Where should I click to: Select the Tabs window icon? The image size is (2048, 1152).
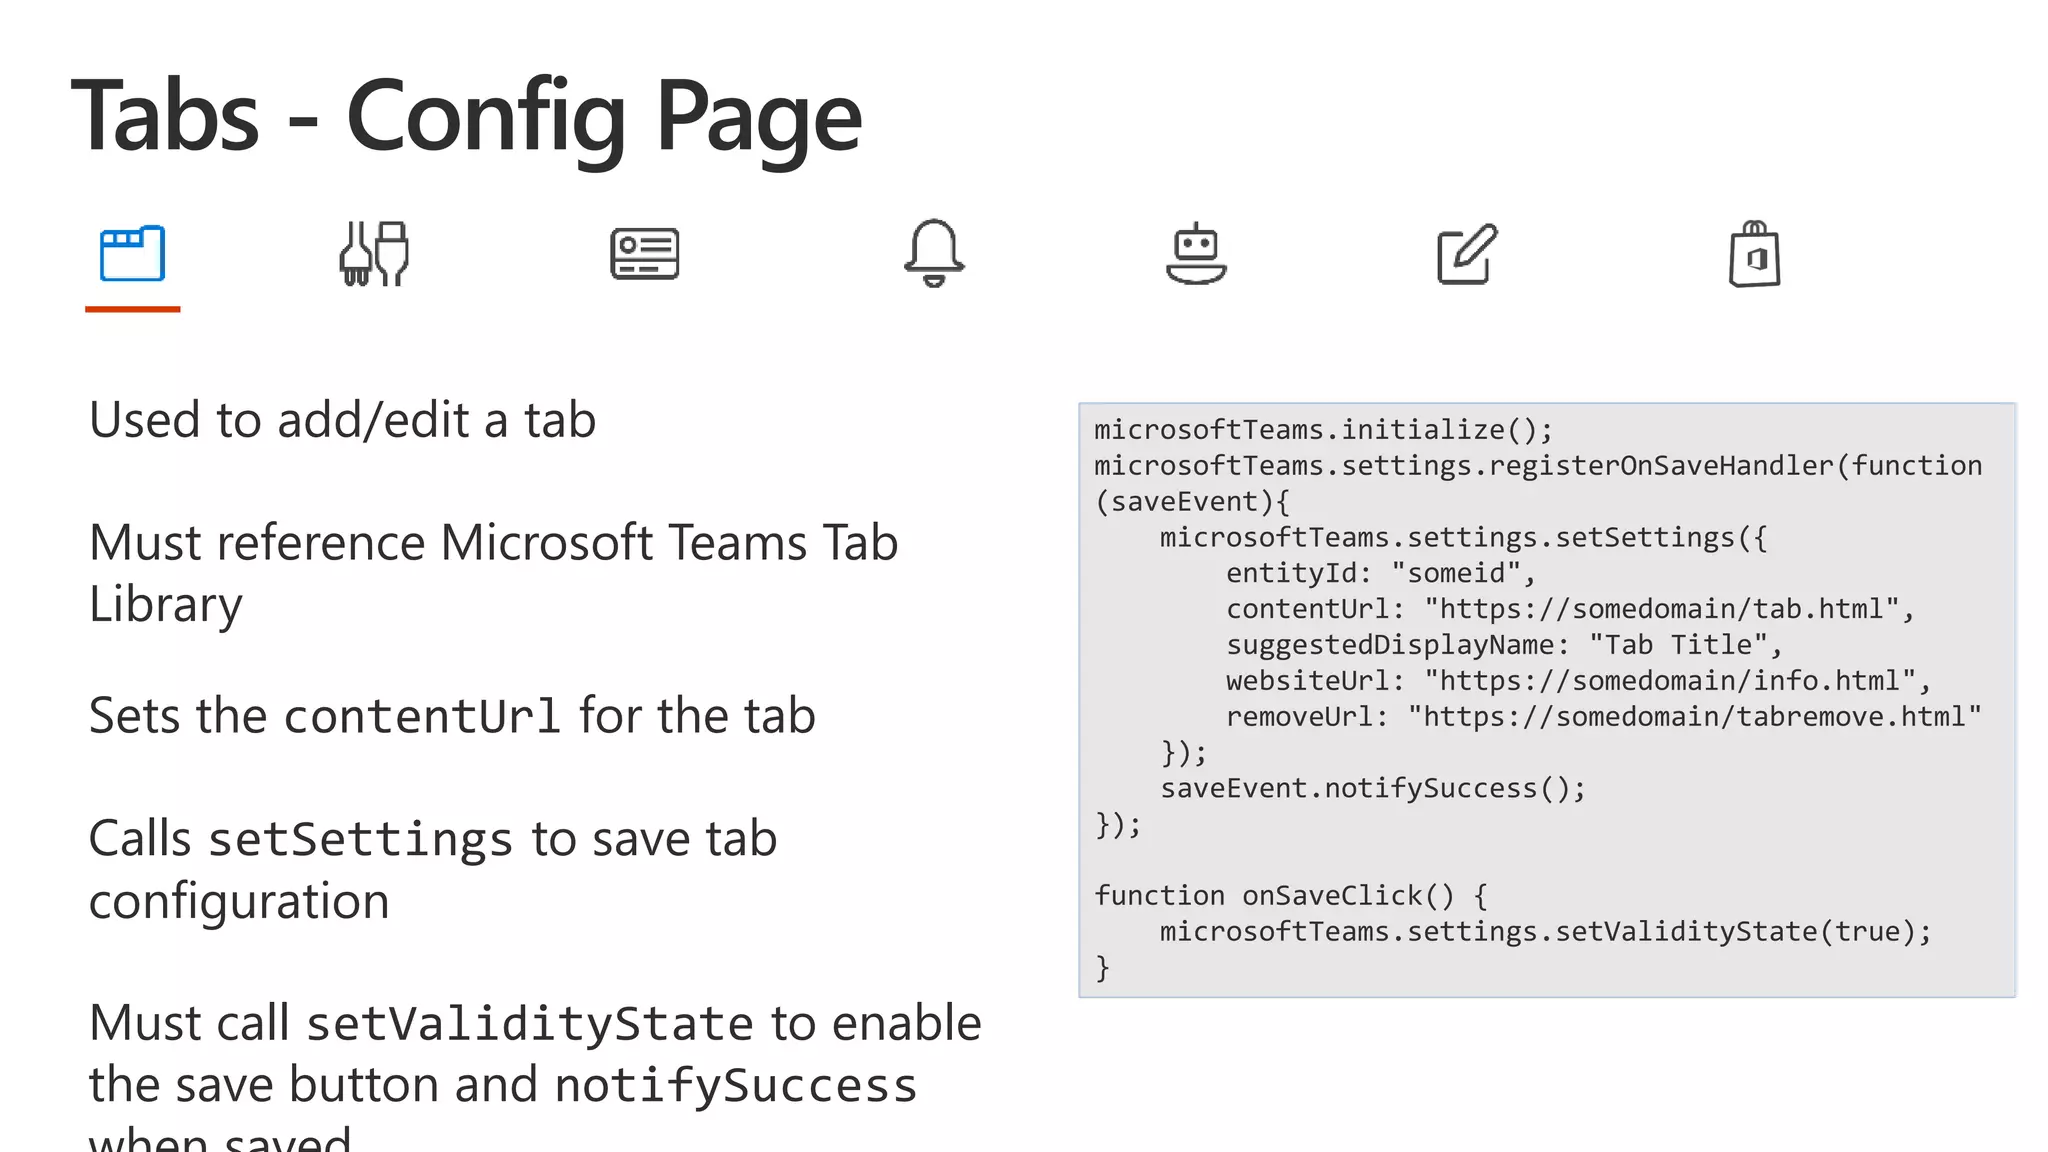(x=132, y=254)
